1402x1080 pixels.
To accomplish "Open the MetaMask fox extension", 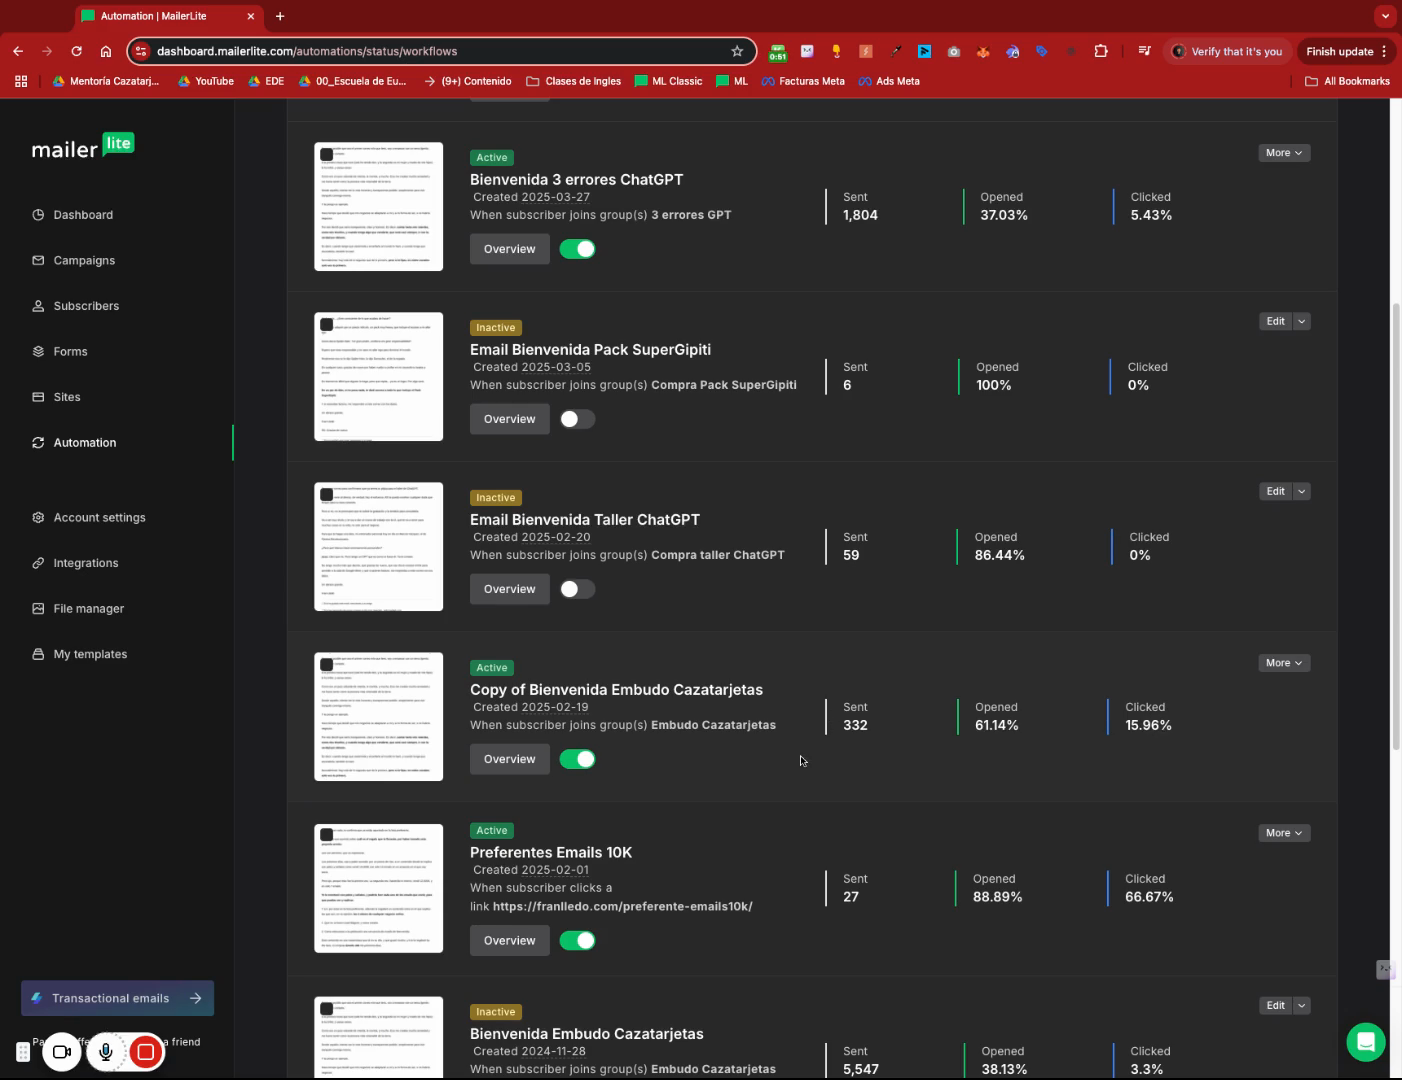I will point(983,51).
